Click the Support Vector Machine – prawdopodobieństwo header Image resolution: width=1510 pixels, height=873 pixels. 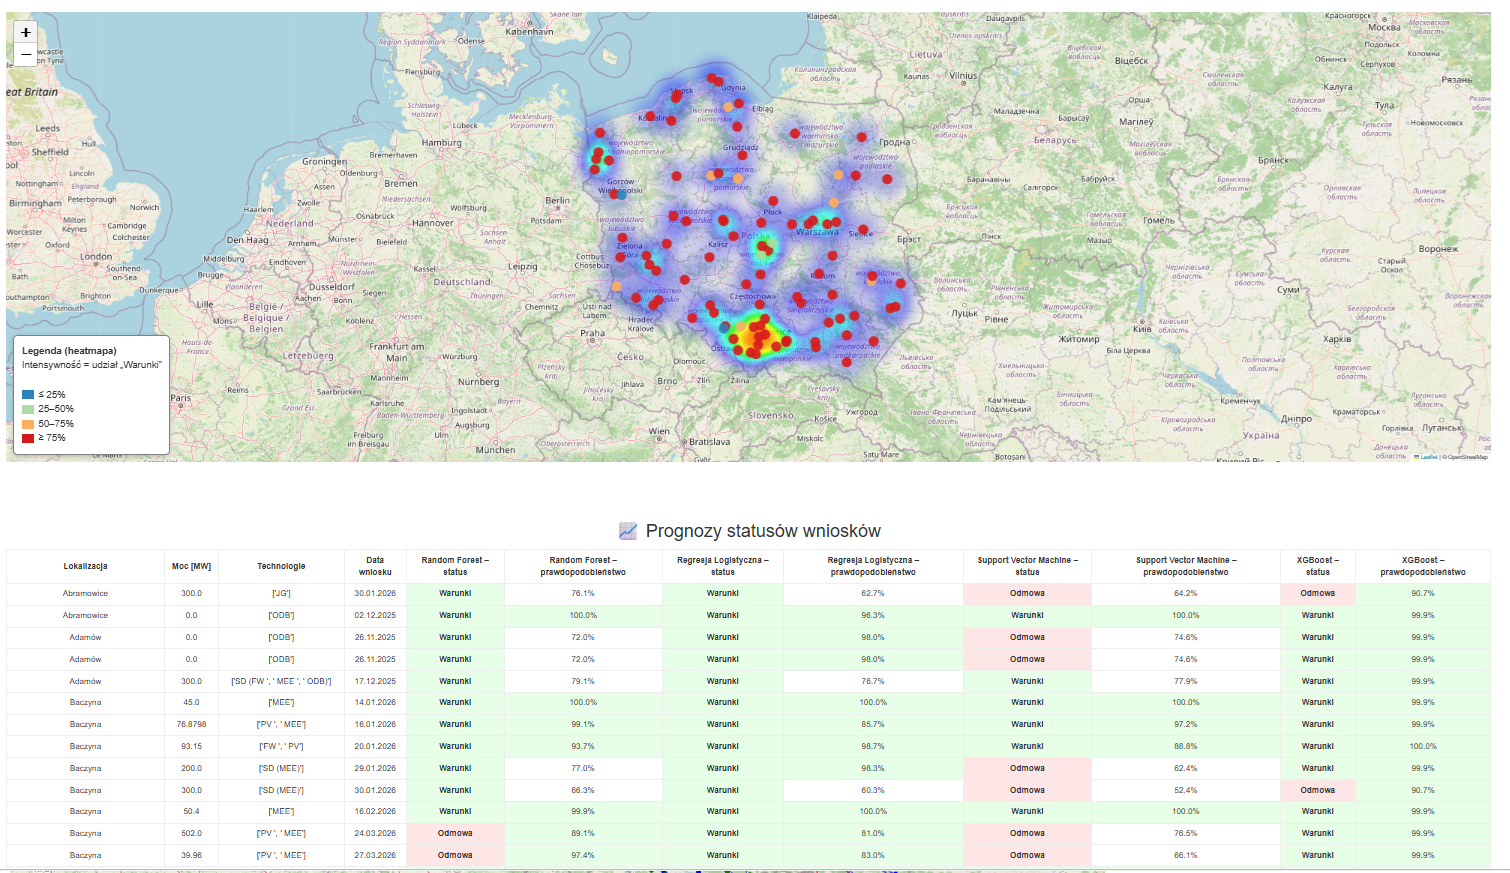[x=1186, y=566]
